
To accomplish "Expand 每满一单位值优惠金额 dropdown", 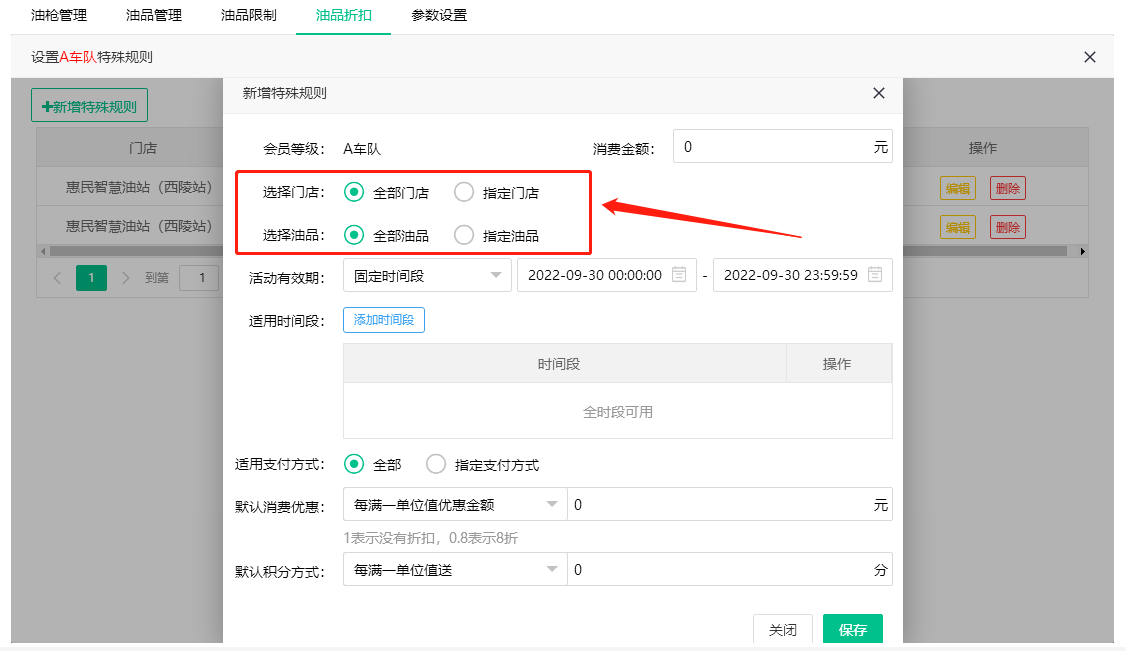I will click(x=454, y=505).
